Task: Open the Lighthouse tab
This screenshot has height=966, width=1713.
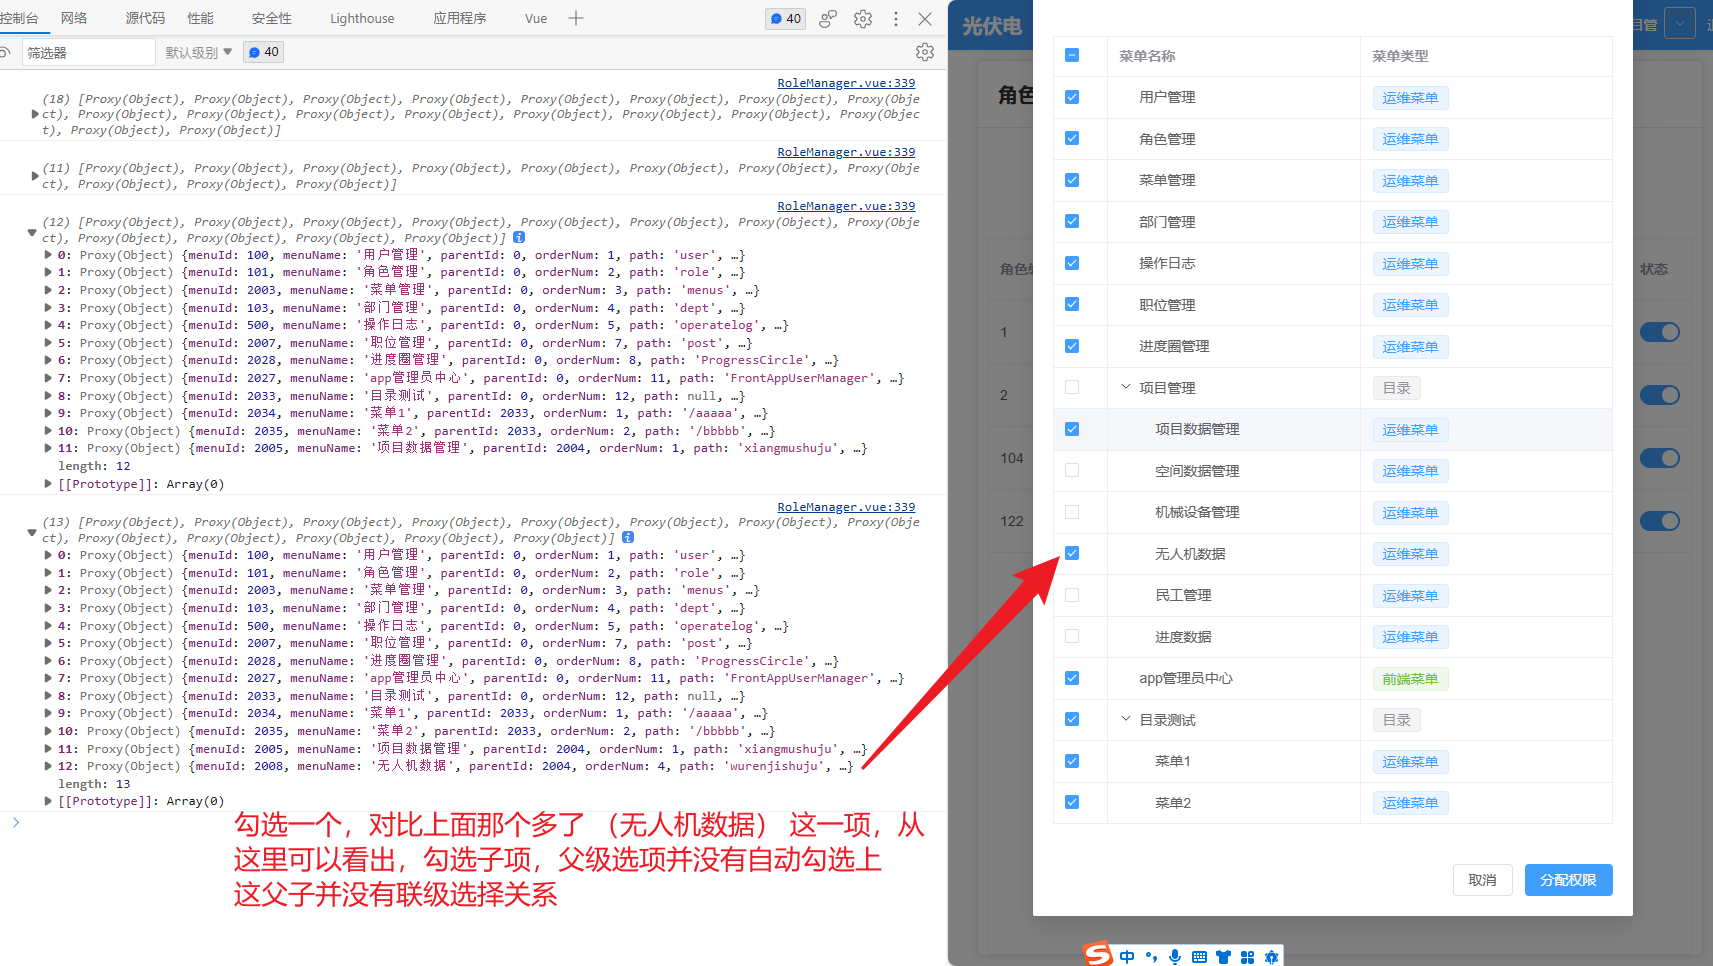Action: coord(362,18)
